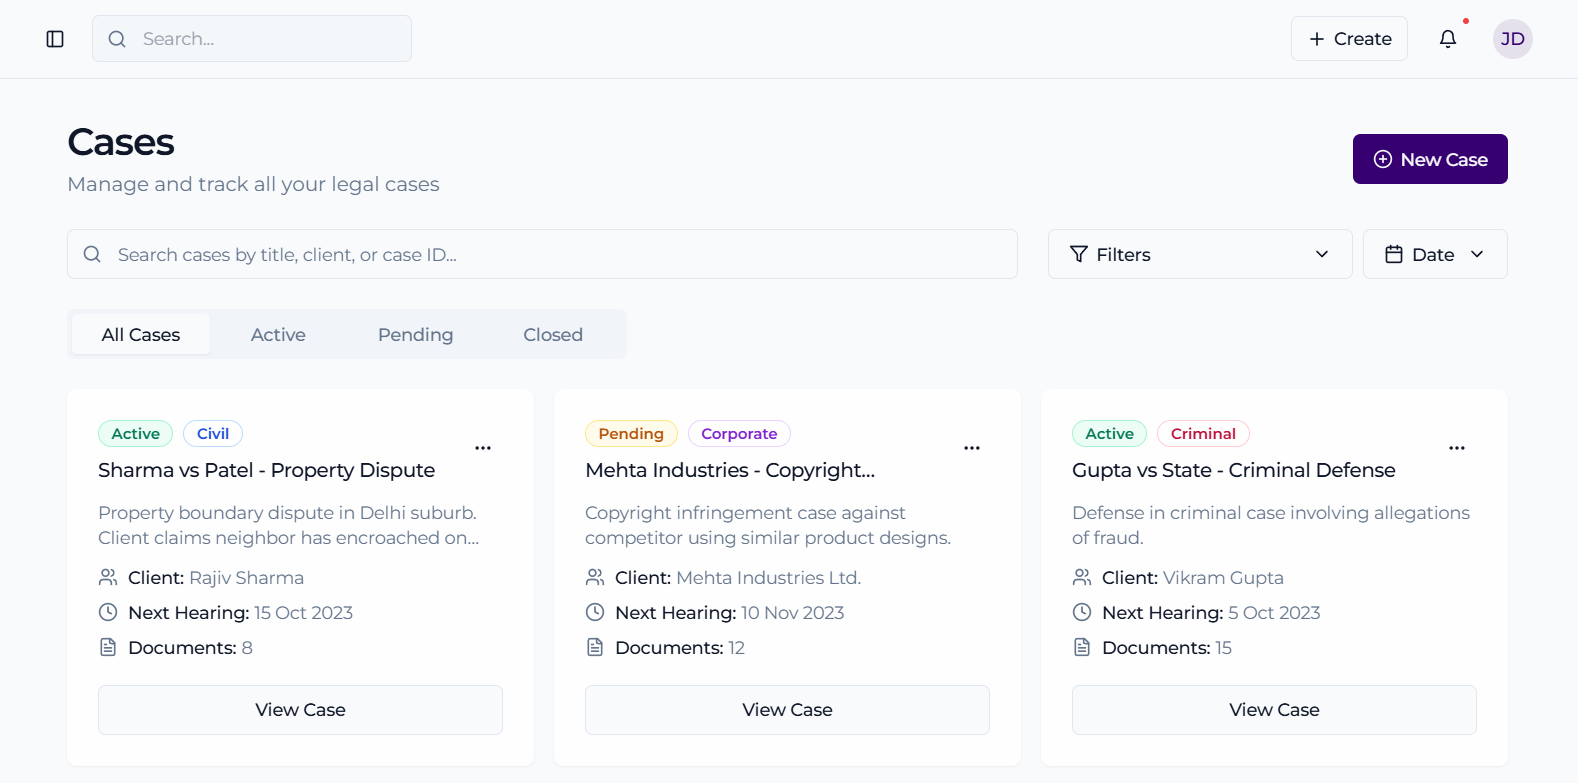Select the Pending tab
The width and height of the screenshot is (1578, 783).
pyautogui.click(x=415, y=335)
